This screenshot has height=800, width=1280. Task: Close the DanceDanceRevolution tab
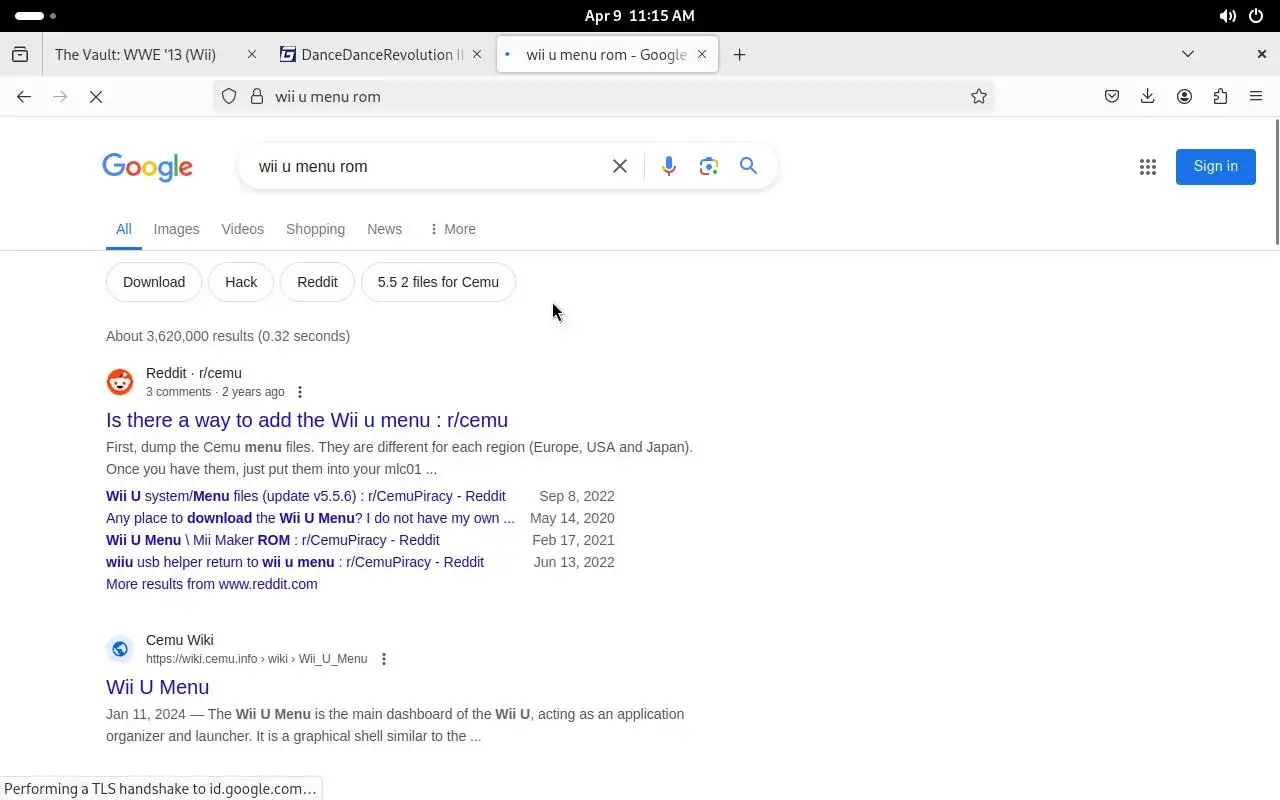point(478,55)
